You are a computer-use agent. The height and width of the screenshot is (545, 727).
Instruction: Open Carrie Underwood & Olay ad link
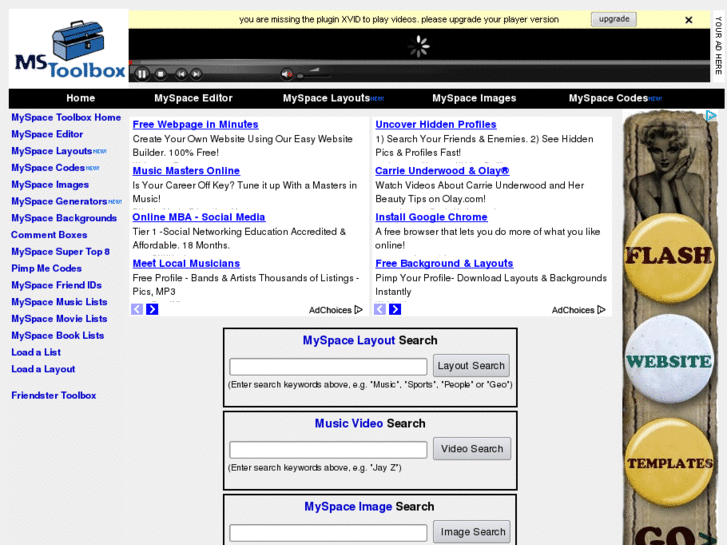(442, 171)
